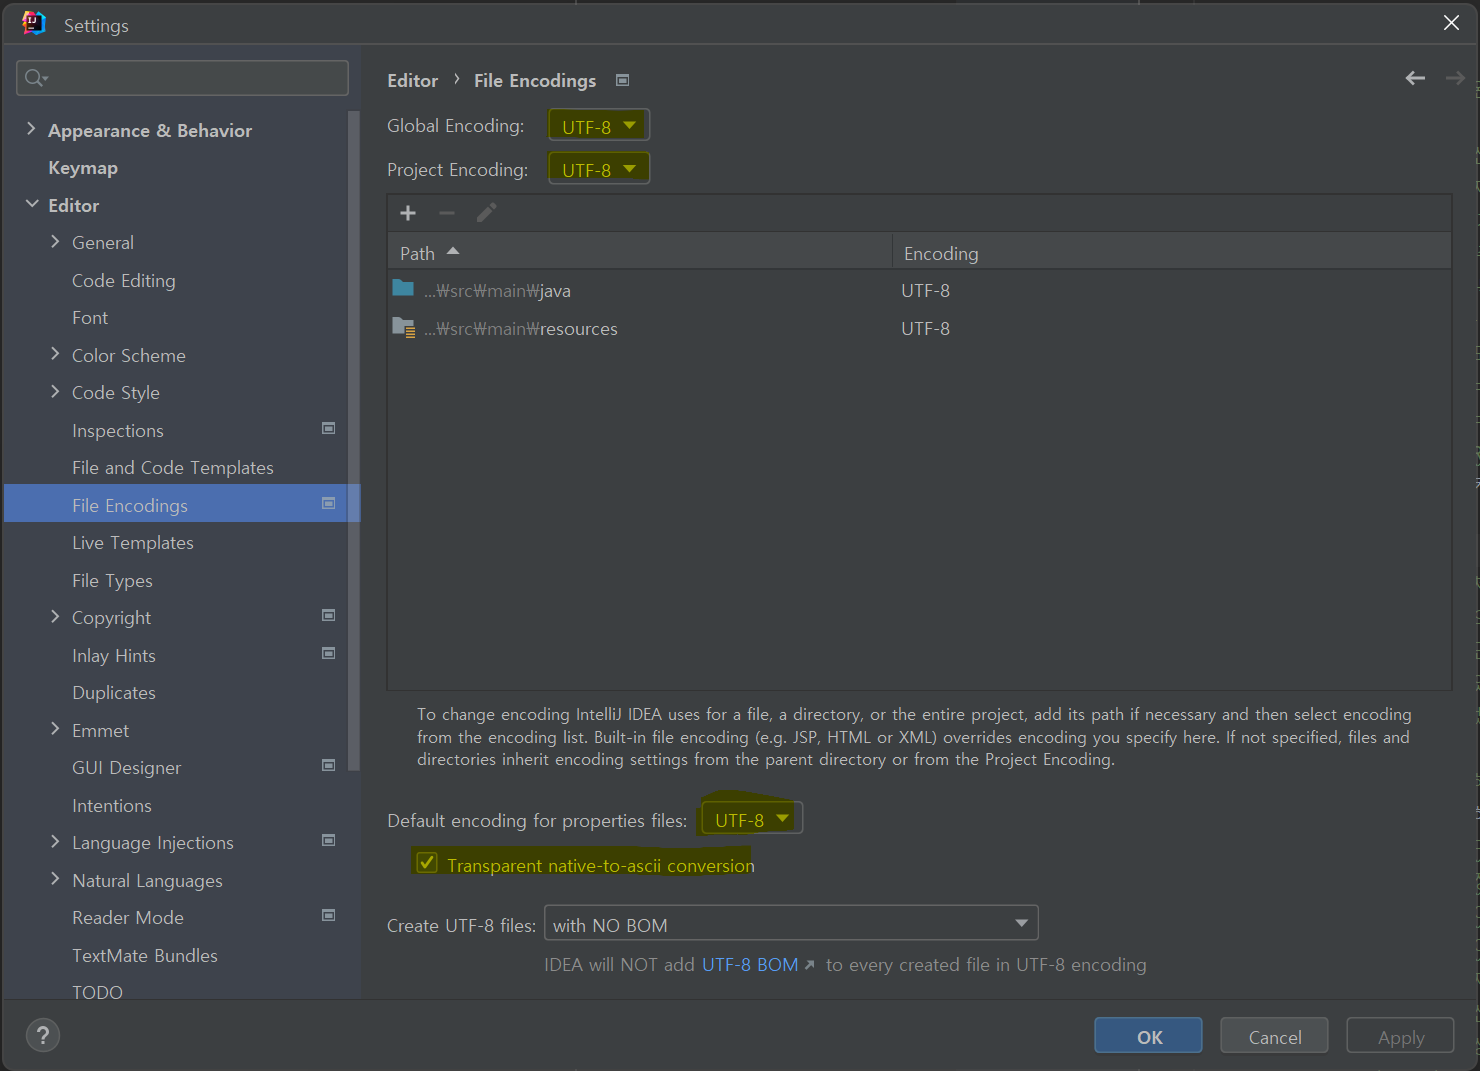Click the help question mark icon
This screenshot has height=1071, width=1480.
43,1035
